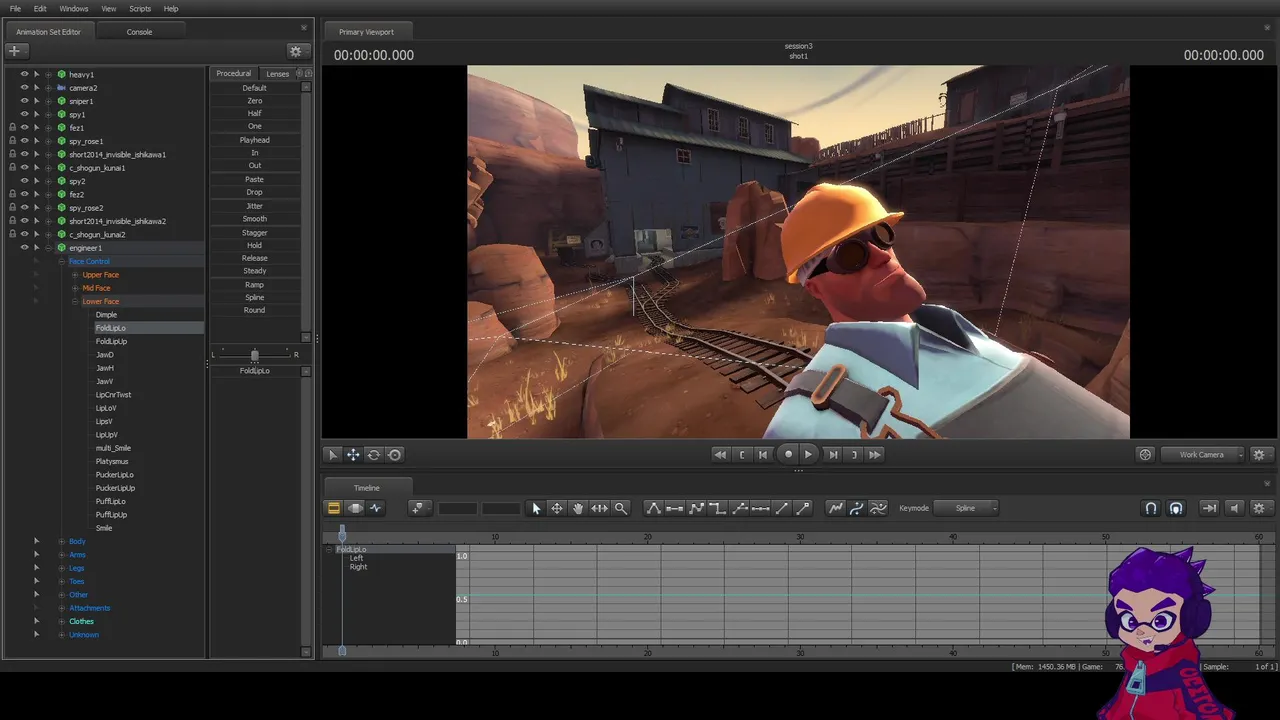1280x720 pixels.
Task: Activate the viewport screen manipulator tool
Action: pyautogui.click(x=395, y=454)
